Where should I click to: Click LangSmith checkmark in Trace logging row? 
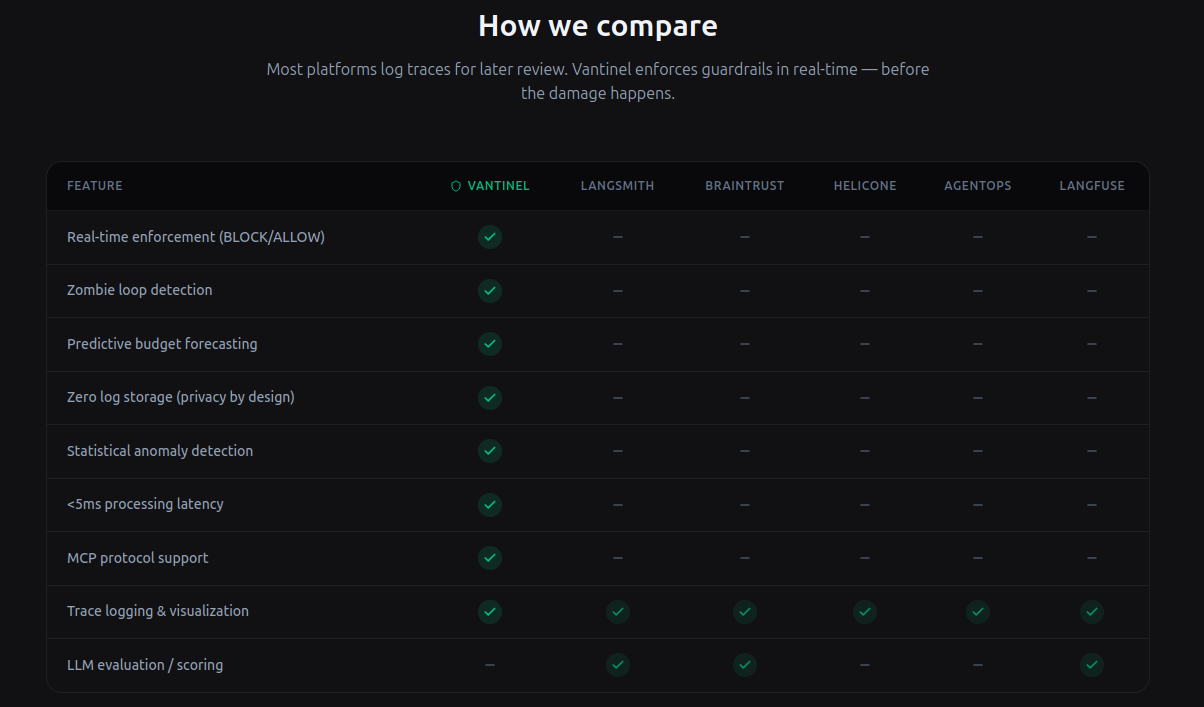click(618, 612)
